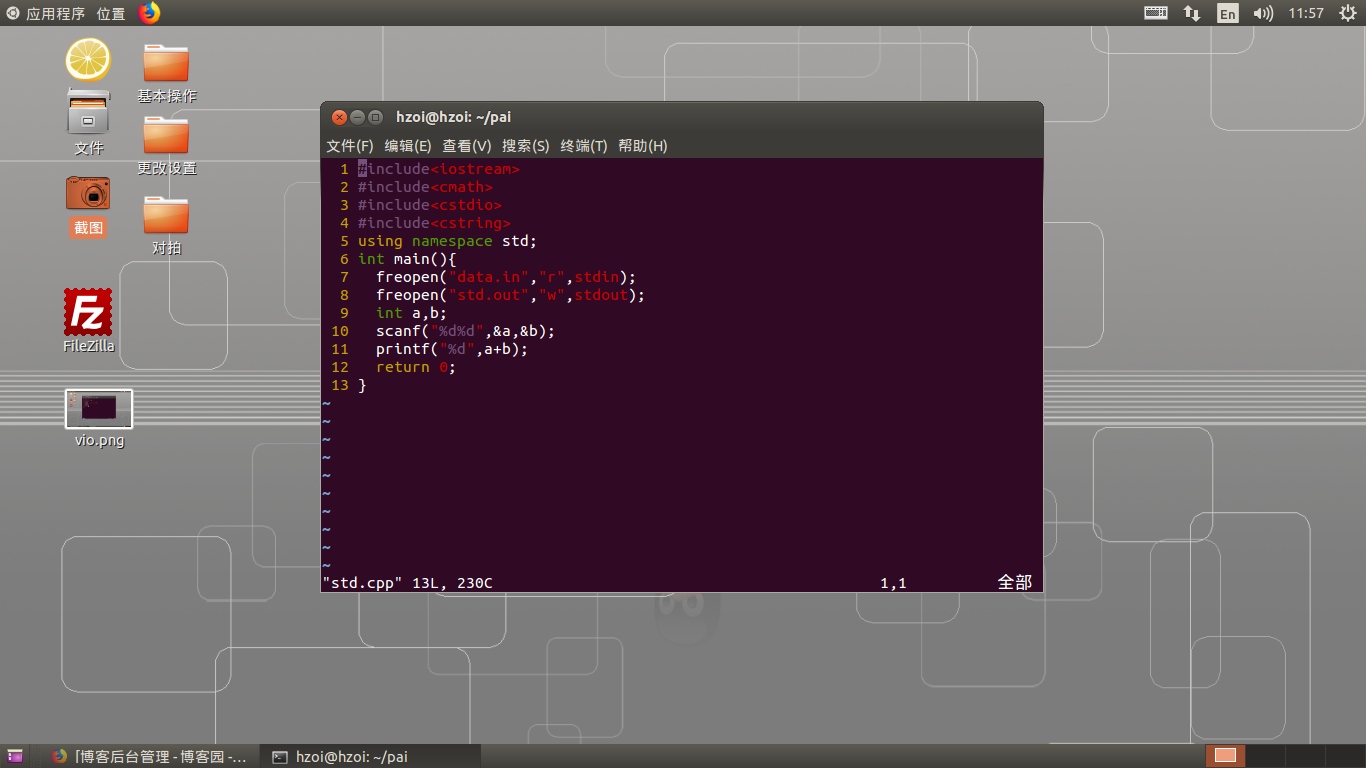
Task: Click the 'return 0;' line
Action: pyautogui.click(x=416, y=367)
